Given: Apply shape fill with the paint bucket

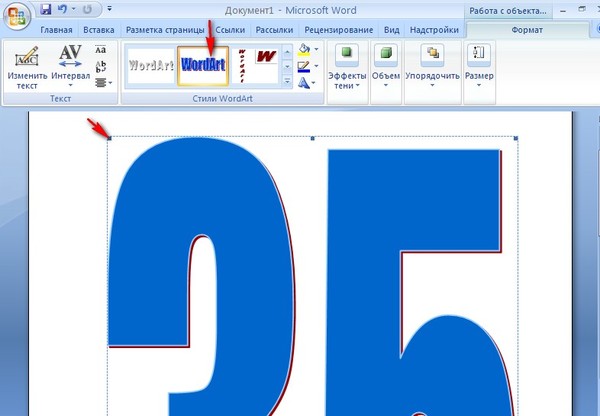Looking at the screenshot, I should 304,50.
